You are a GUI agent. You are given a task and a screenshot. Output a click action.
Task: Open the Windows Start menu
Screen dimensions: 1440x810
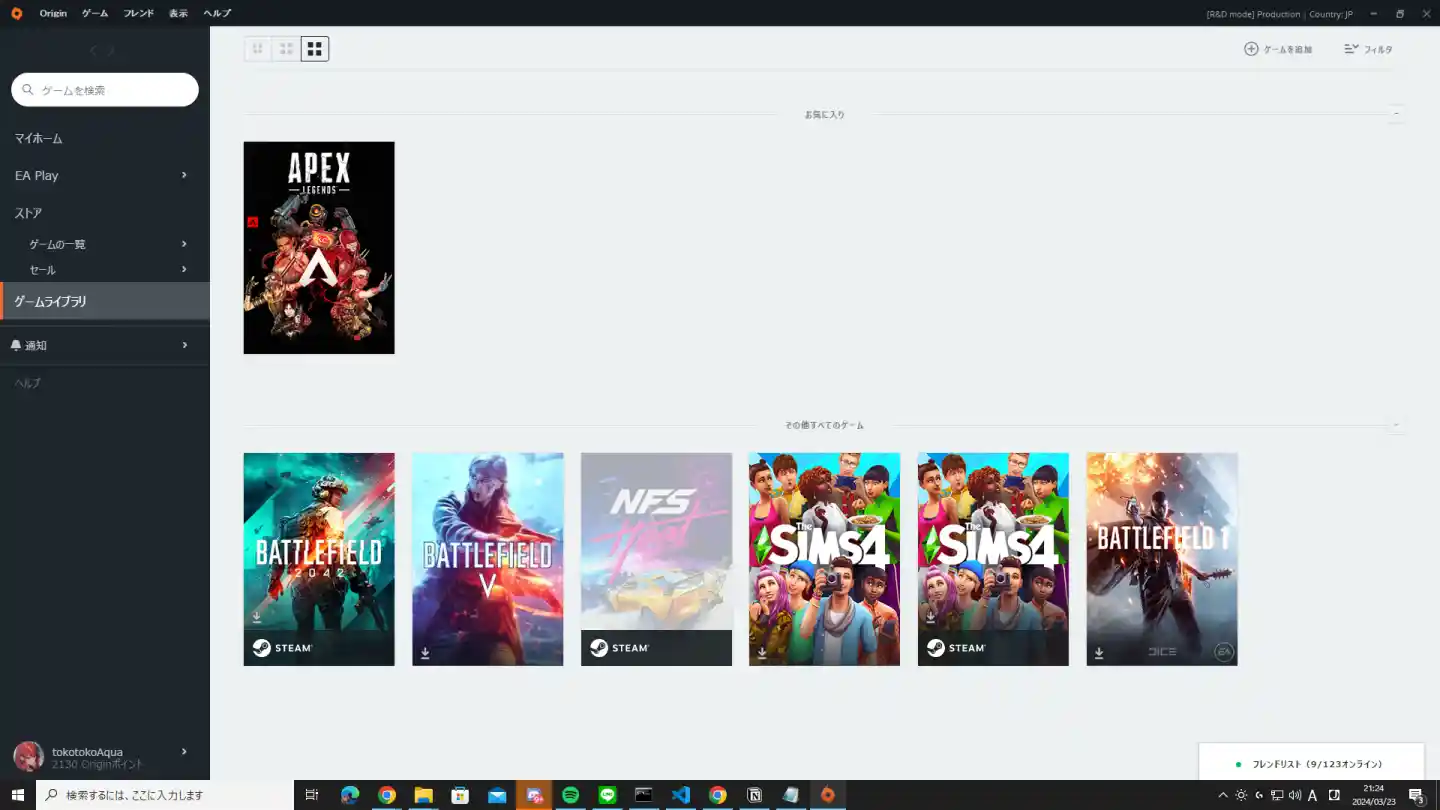17,795
